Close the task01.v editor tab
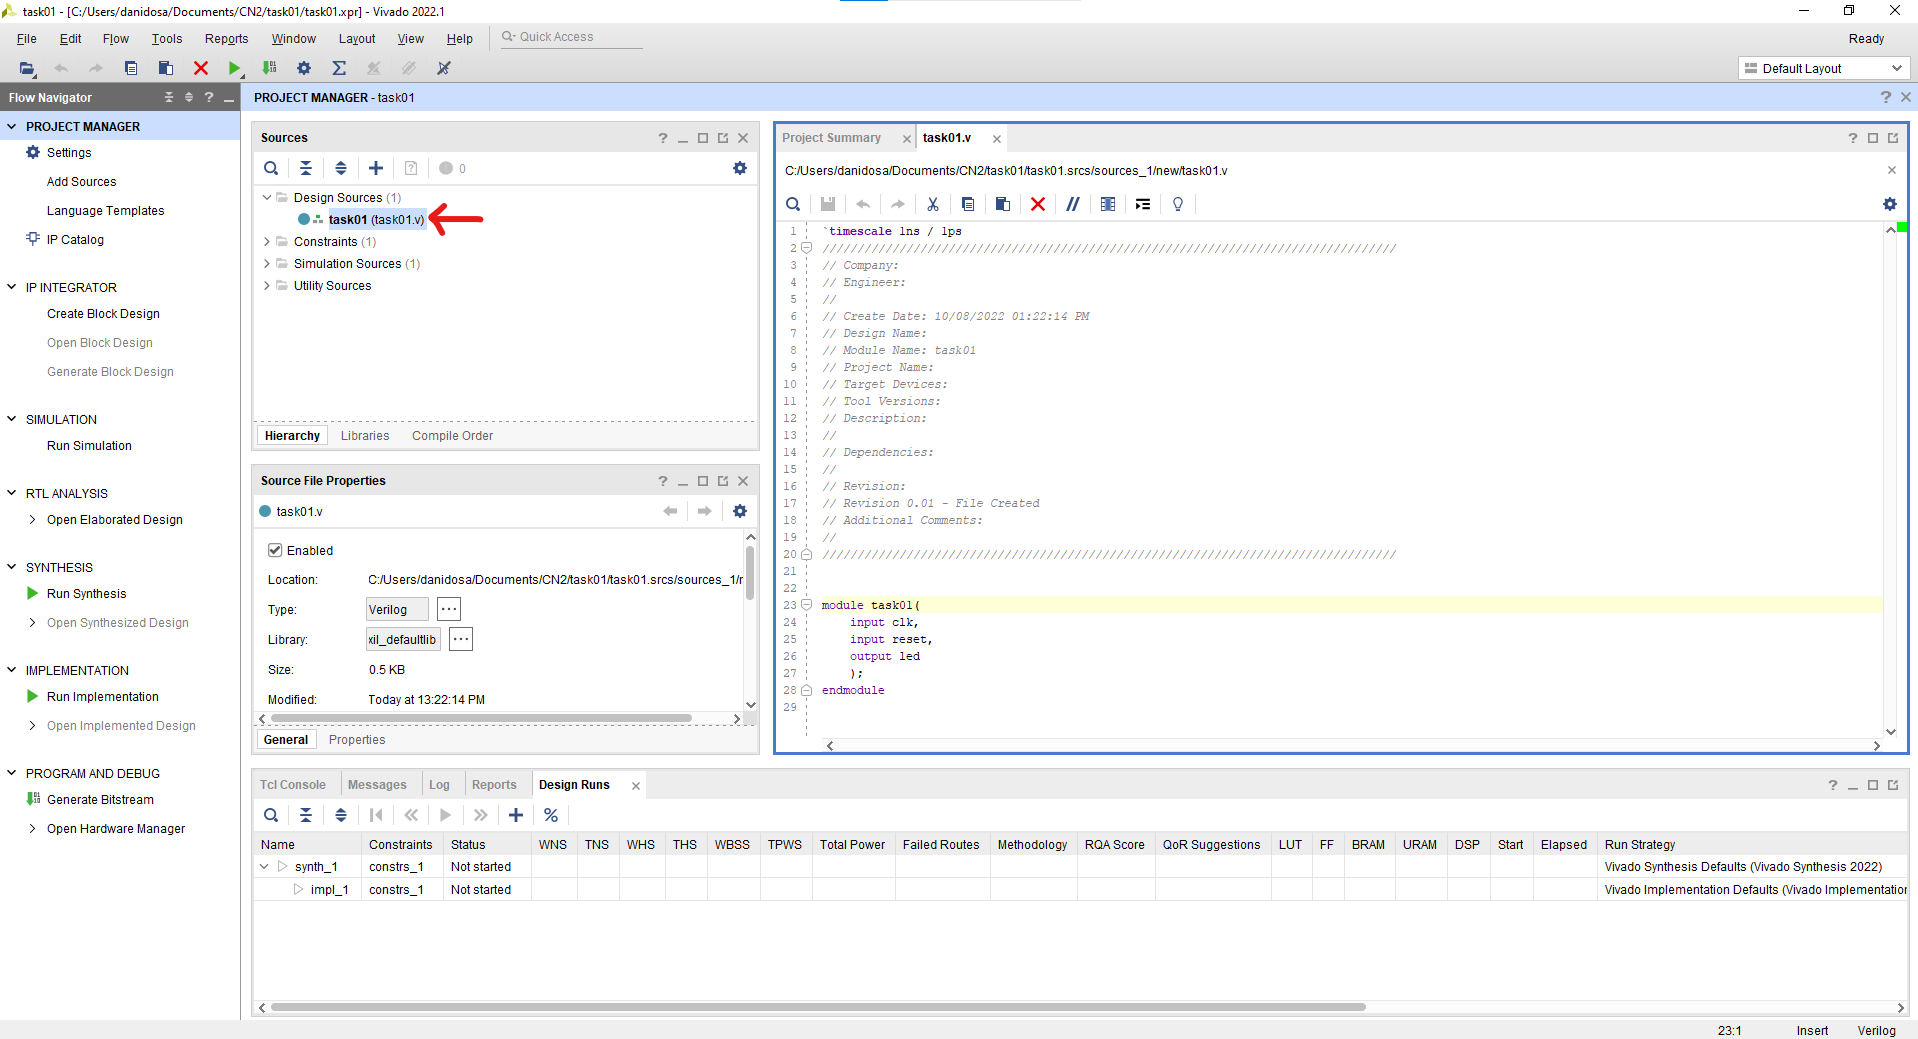1918x1039 pixels. coord(997,139)
